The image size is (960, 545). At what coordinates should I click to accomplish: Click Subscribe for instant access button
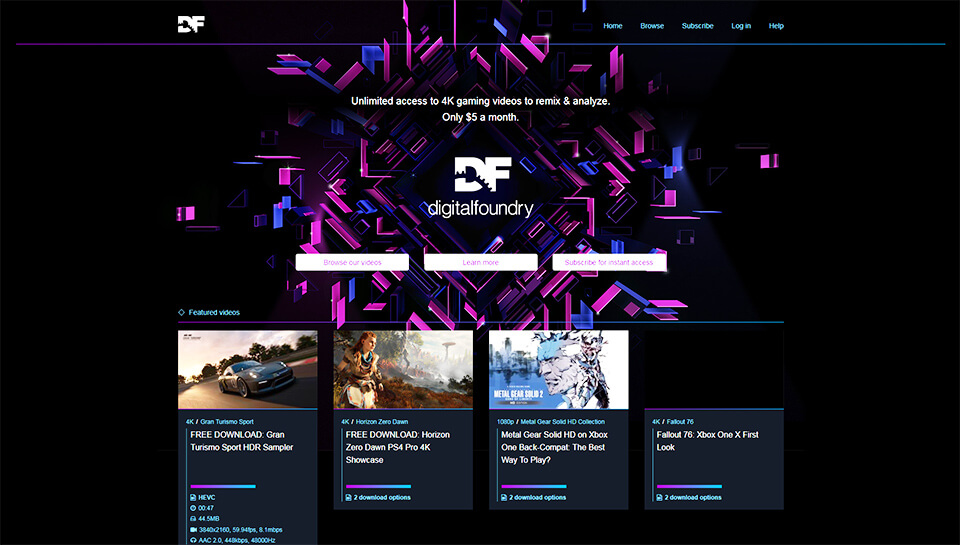coord(609,262)
